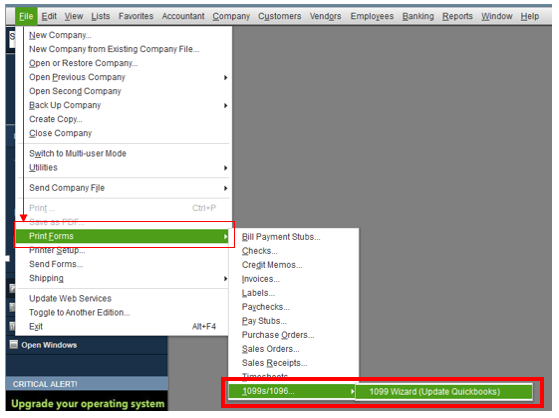
Task: Click Exit in the File menu
Action: click(x=36, y=327)
